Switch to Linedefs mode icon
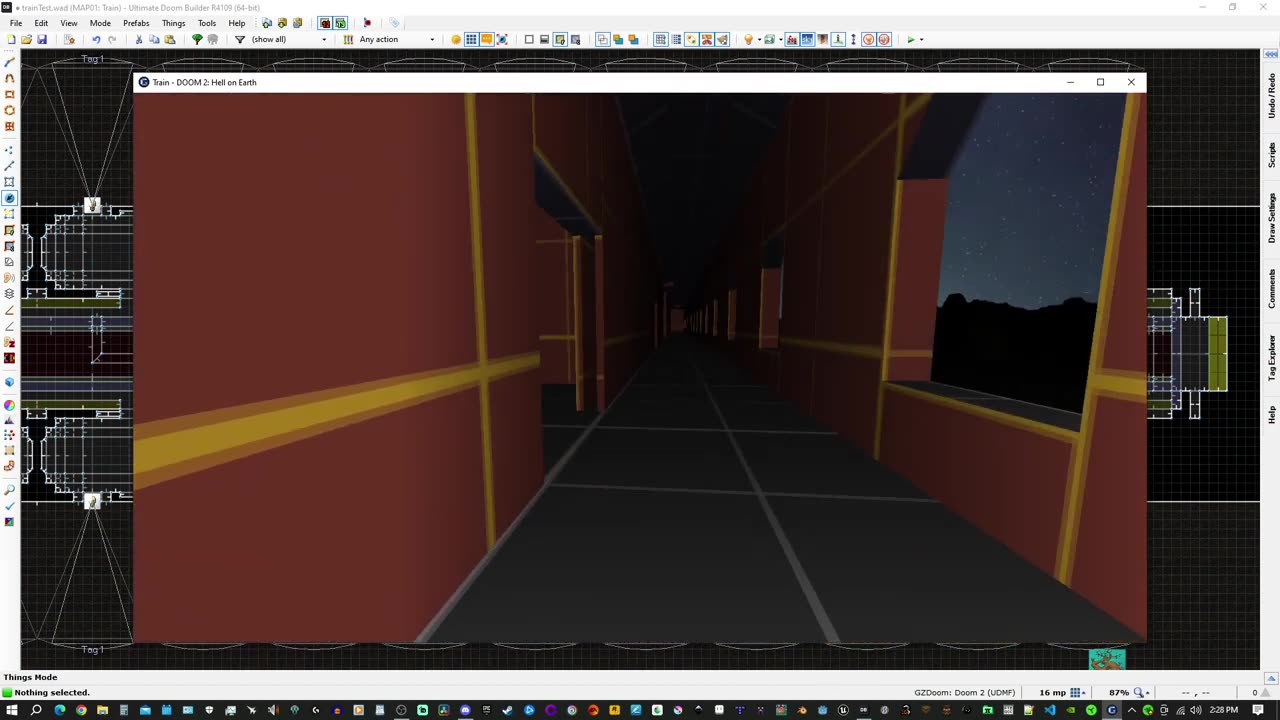The width and height of the screenshot is (1280, 720). (x=10, y=165)
